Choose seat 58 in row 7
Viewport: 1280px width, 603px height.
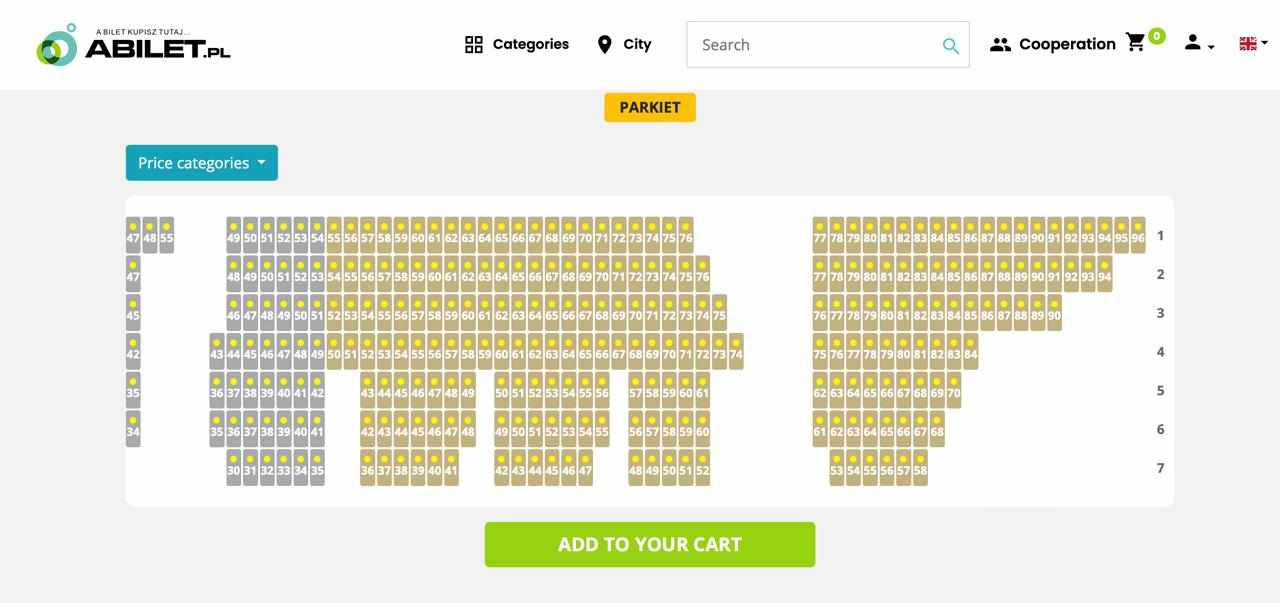point(920,468)
